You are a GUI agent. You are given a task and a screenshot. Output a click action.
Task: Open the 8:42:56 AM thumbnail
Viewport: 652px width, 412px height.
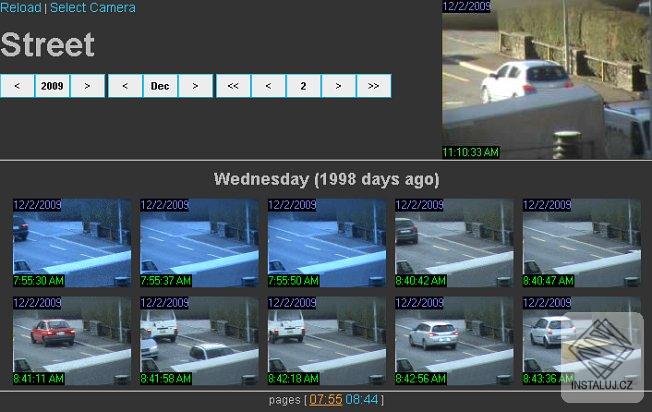click(454, 340)
